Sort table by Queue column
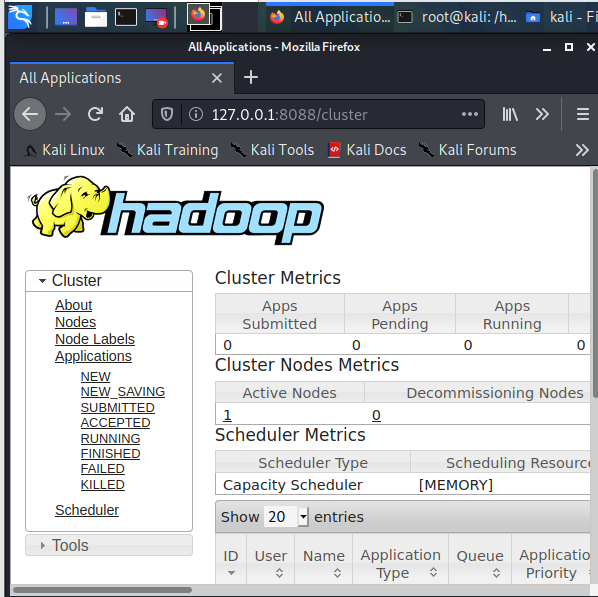This screenshot has height=597, width=598. pos(480,559)
